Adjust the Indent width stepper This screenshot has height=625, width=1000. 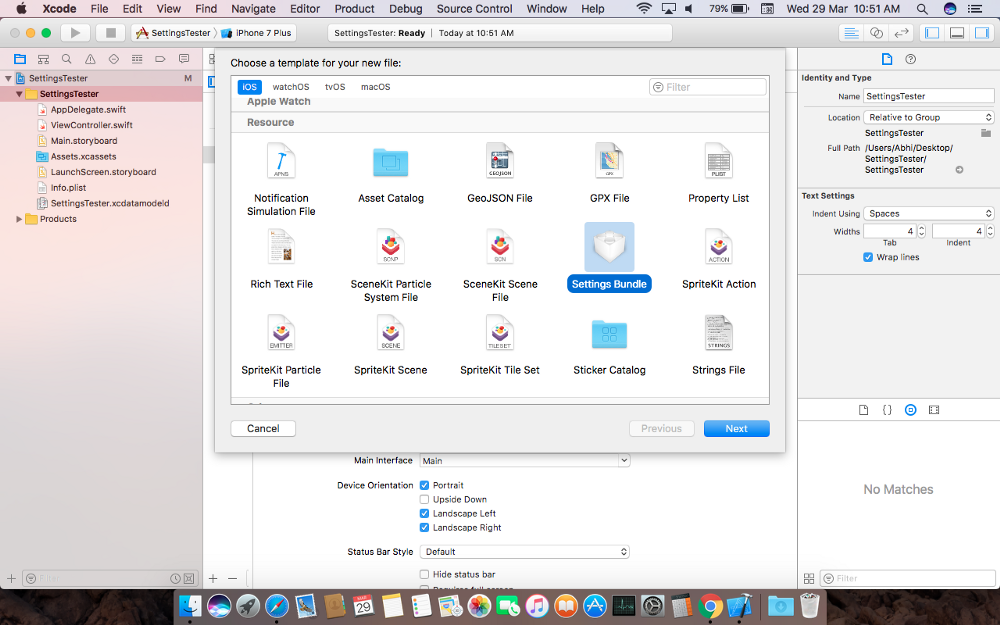pyautogui.click(x=990, y=232)
